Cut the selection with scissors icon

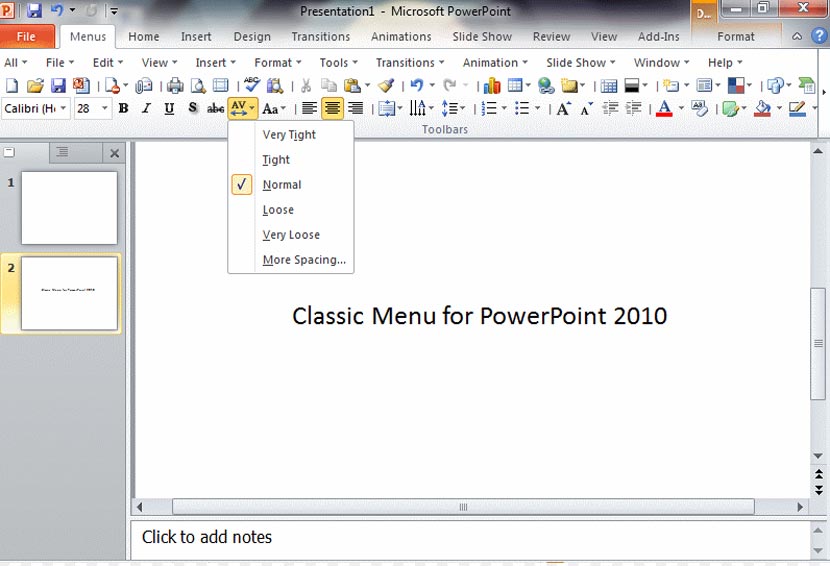pyautogui.click(x=305, y=85)
